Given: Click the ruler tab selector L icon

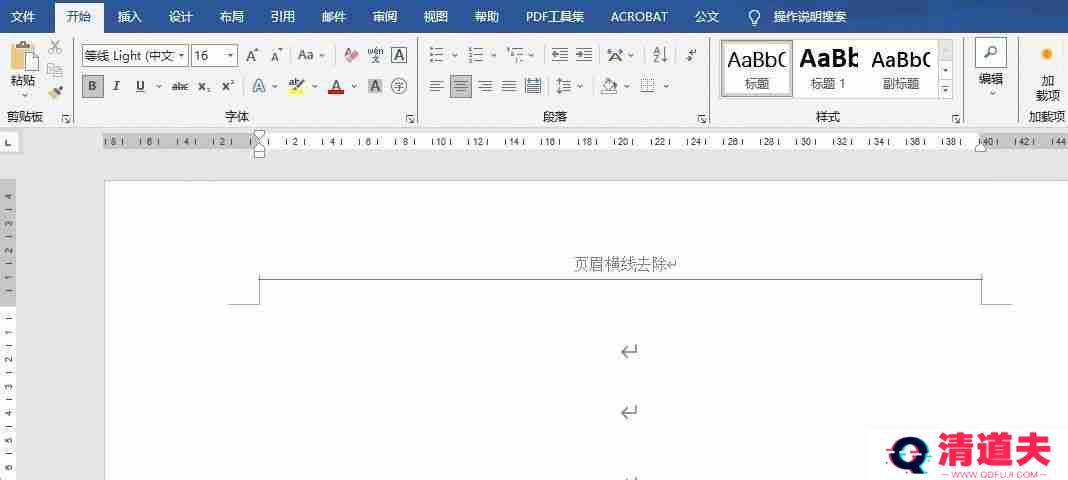Looking at the screenshot, I should (x=8, y=143).
